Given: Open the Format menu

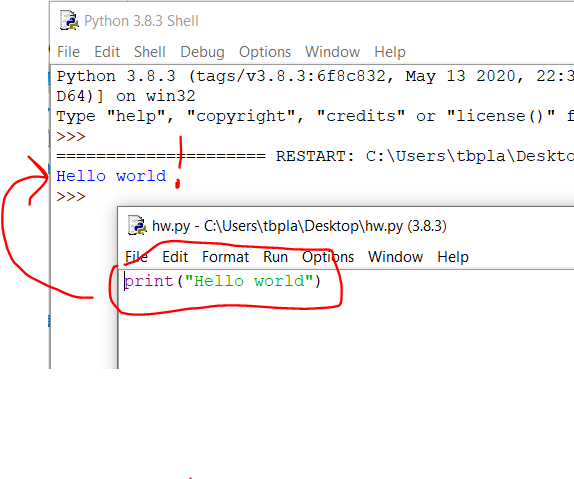Looking at the screenshot, I should point(226,257).
